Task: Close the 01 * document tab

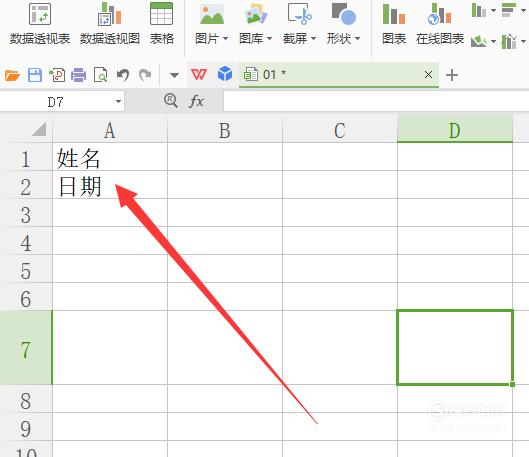Action: [428, 75]
